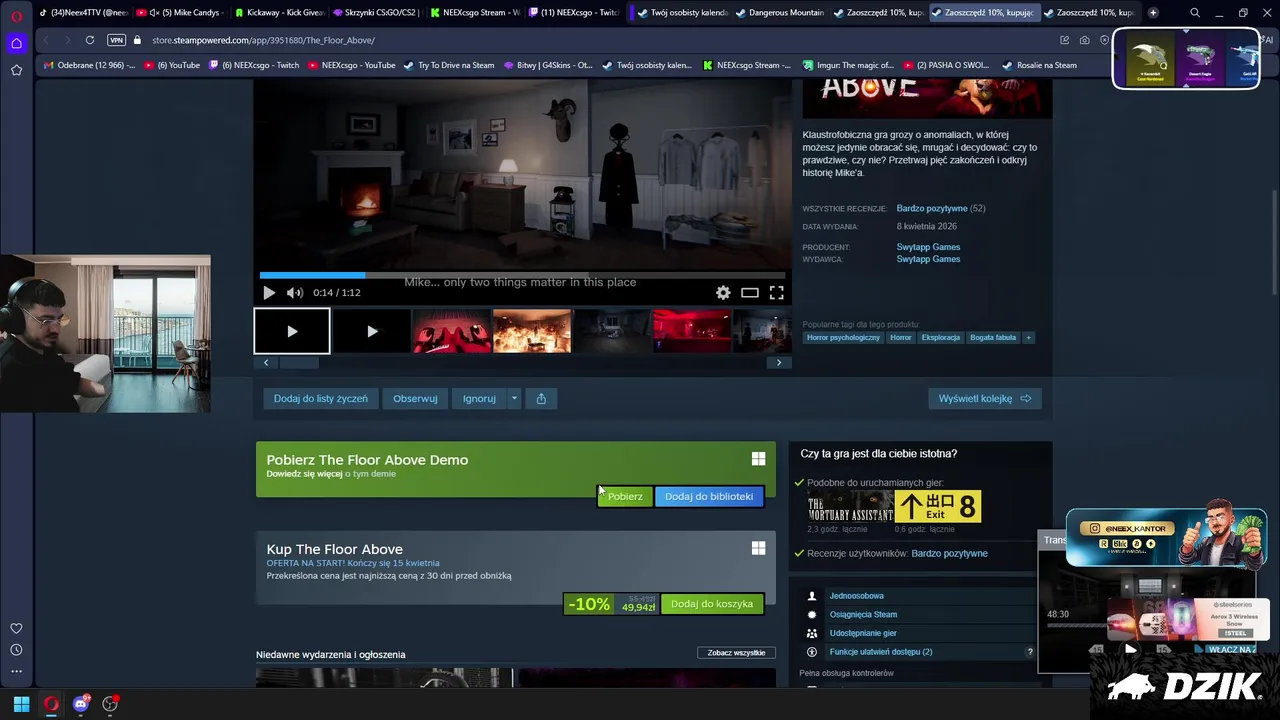Viewport: 1280px width, 720px height.
Task: Click the share icon button
Action: (x=541, y=398)
